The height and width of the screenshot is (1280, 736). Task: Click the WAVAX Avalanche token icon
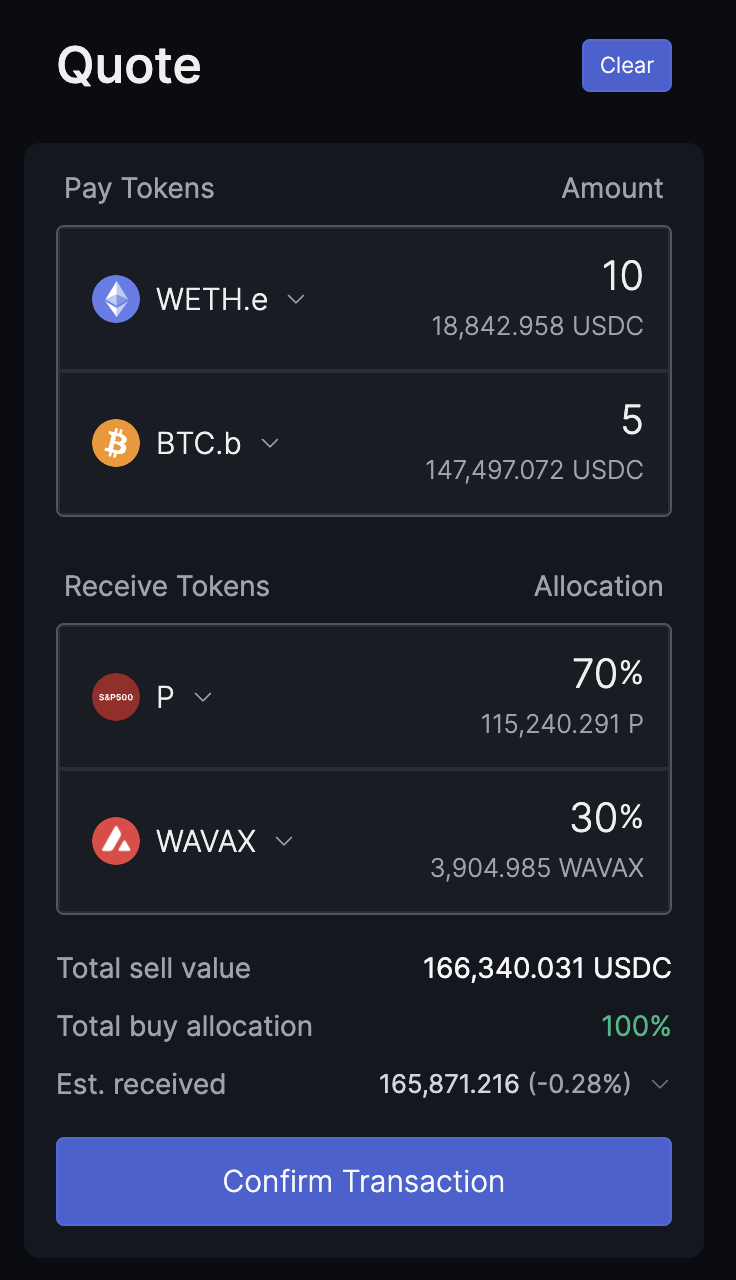[116, 841]
